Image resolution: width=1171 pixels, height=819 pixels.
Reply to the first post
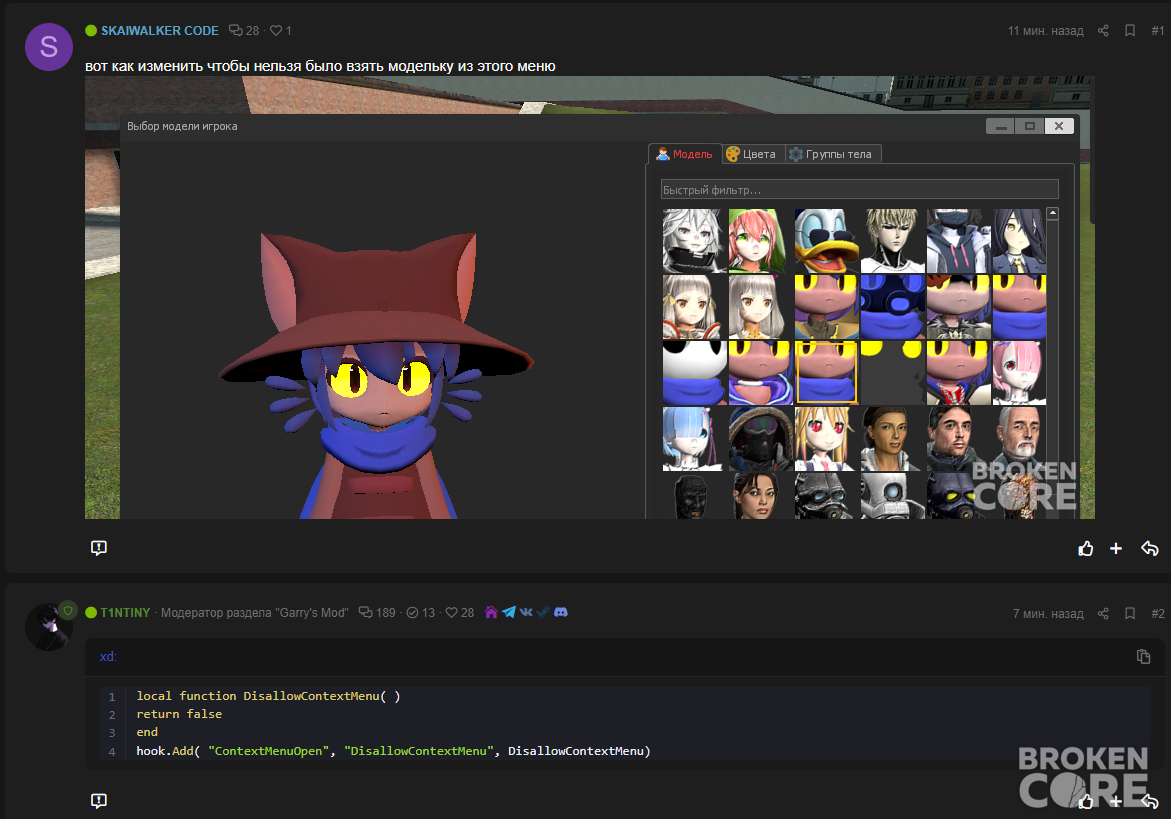point(1149,549)
